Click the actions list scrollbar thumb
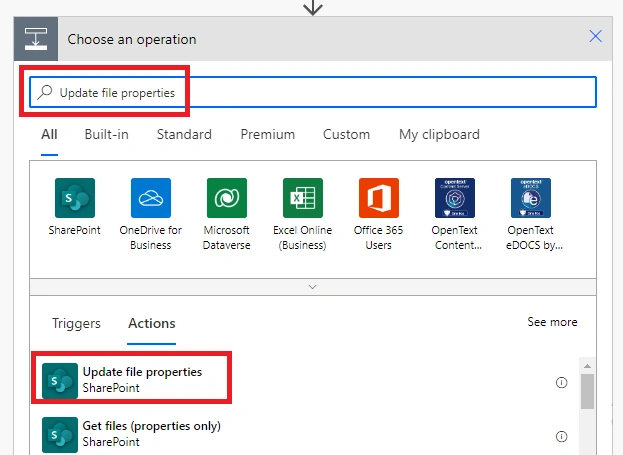 587,391
